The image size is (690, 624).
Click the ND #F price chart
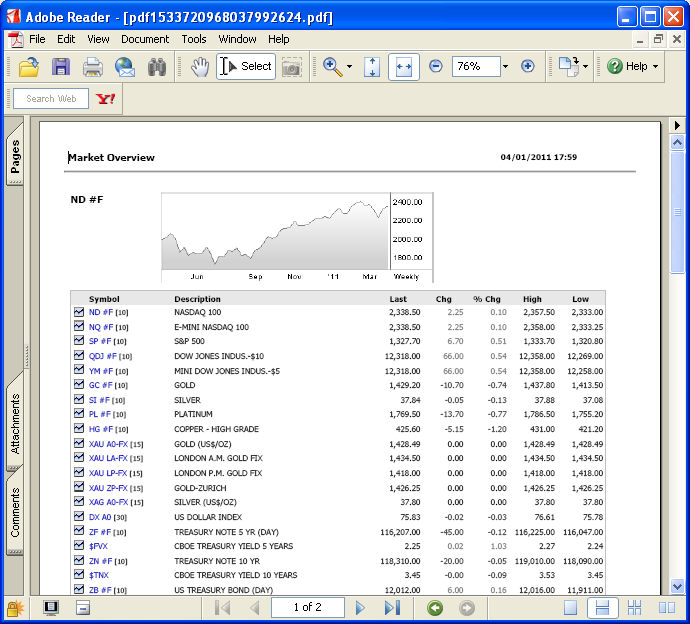pos(297,237)
